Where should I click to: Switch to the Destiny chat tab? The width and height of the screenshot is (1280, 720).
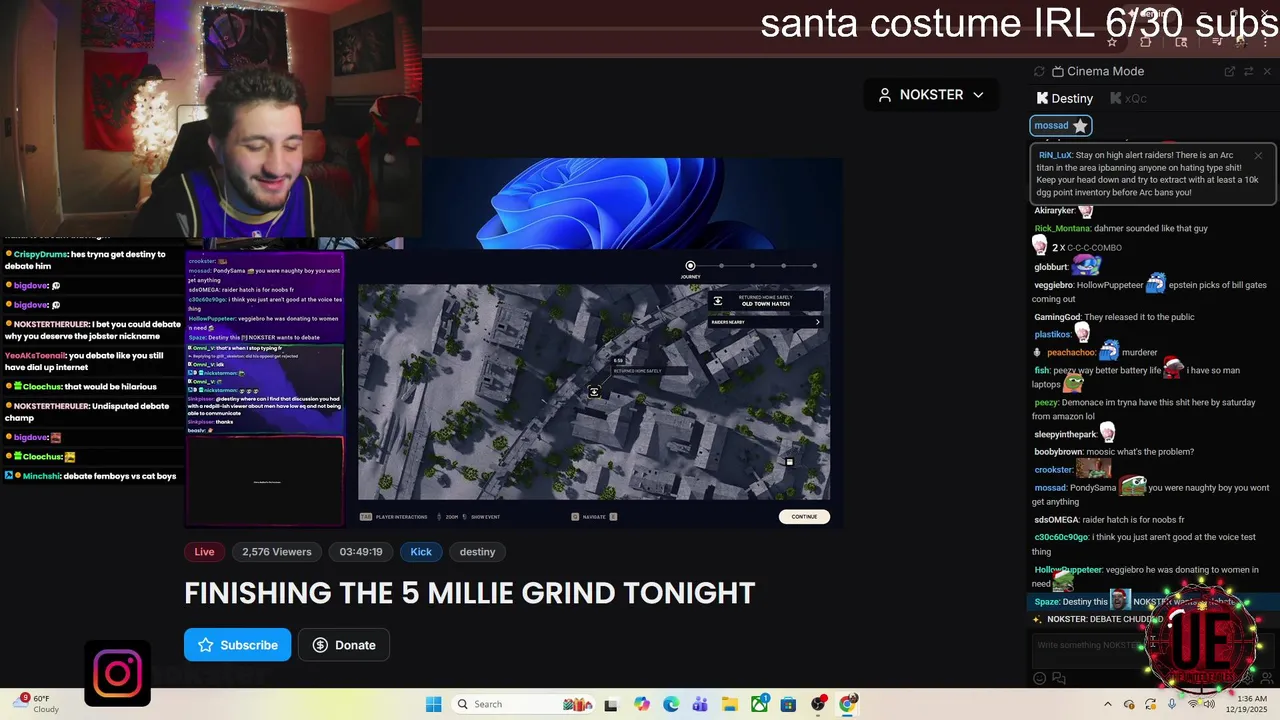1065,98
